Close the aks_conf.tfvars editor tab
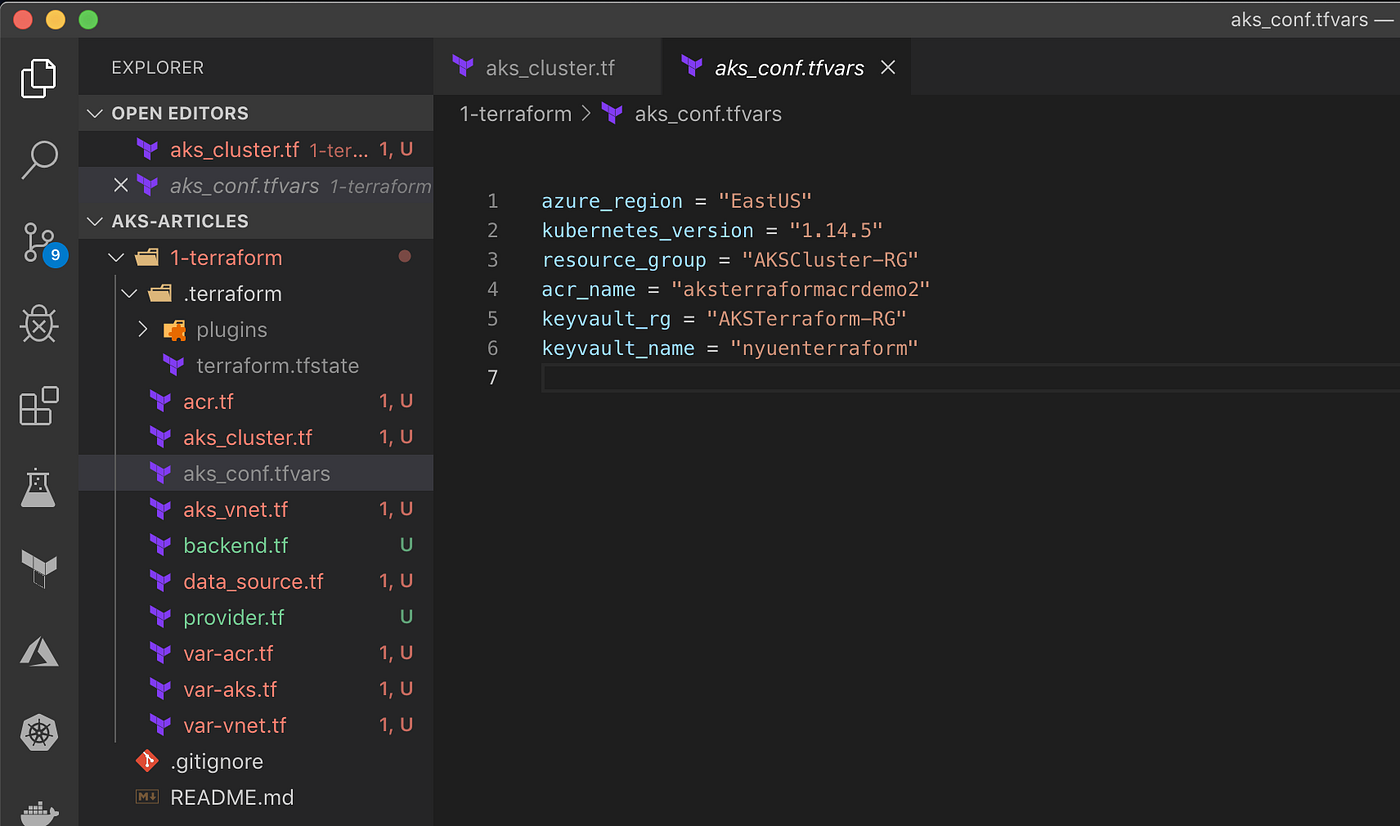This screenshot has height=826, width=1400. tap(887, 68)
